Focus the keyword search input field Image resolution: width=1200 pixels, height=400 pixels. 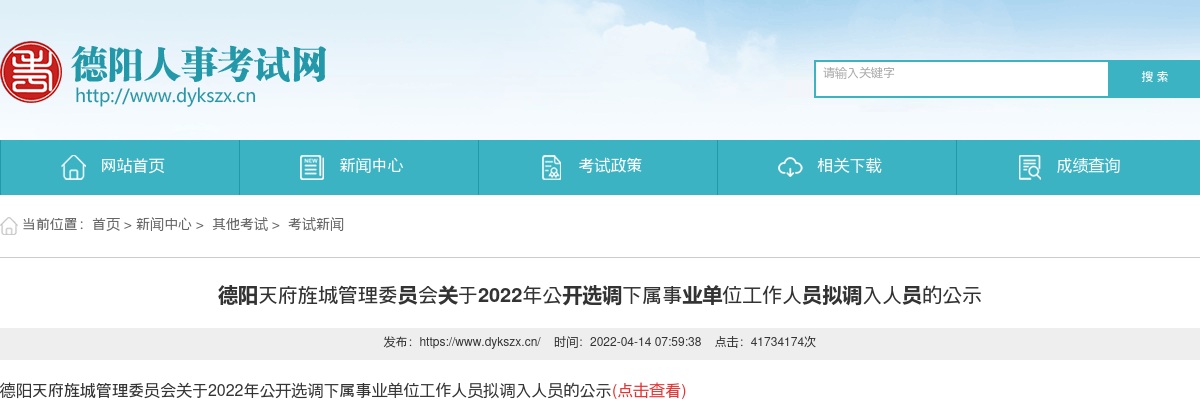(x=962, y=79)
